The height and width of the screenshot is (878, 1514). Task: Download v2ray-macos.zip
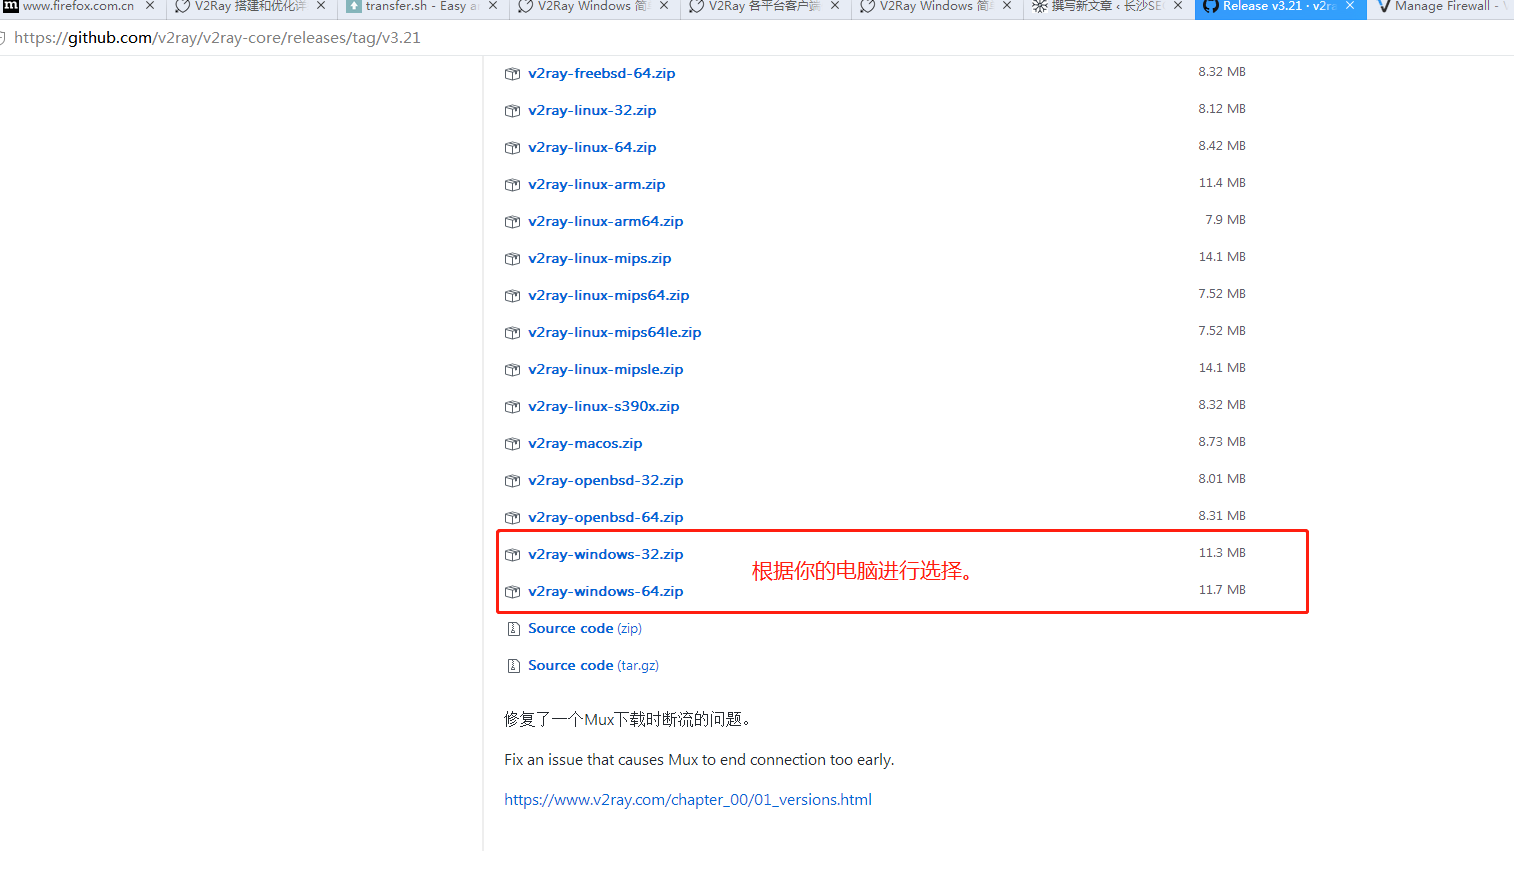[x=585, y=443]
